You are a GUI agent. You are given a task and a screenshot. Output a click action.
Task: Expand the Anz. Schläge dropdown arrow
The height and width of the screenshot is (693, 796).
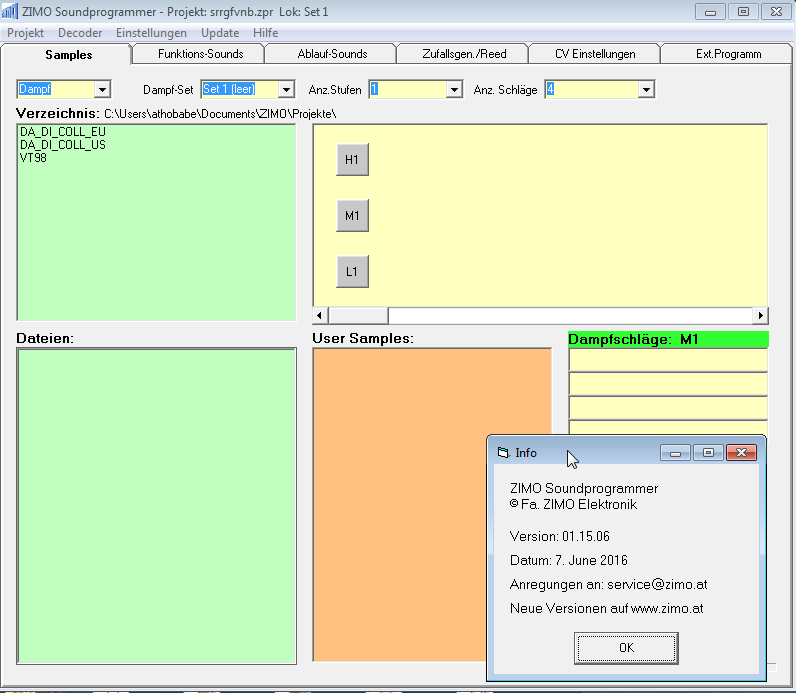pos(646,90)
